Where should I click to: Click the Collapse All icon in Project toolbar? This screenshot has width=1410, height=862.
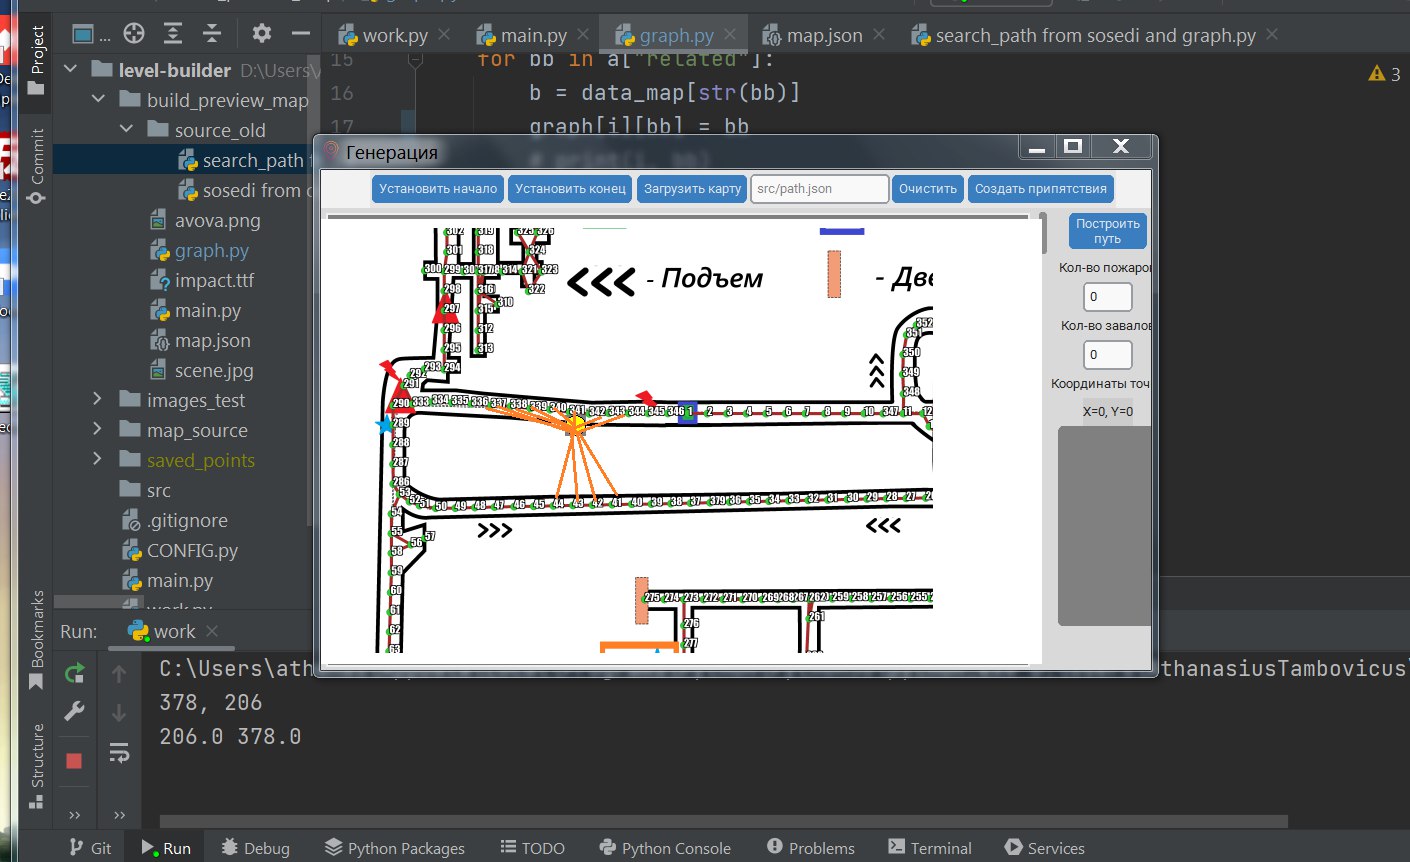[x=212, y=34]
